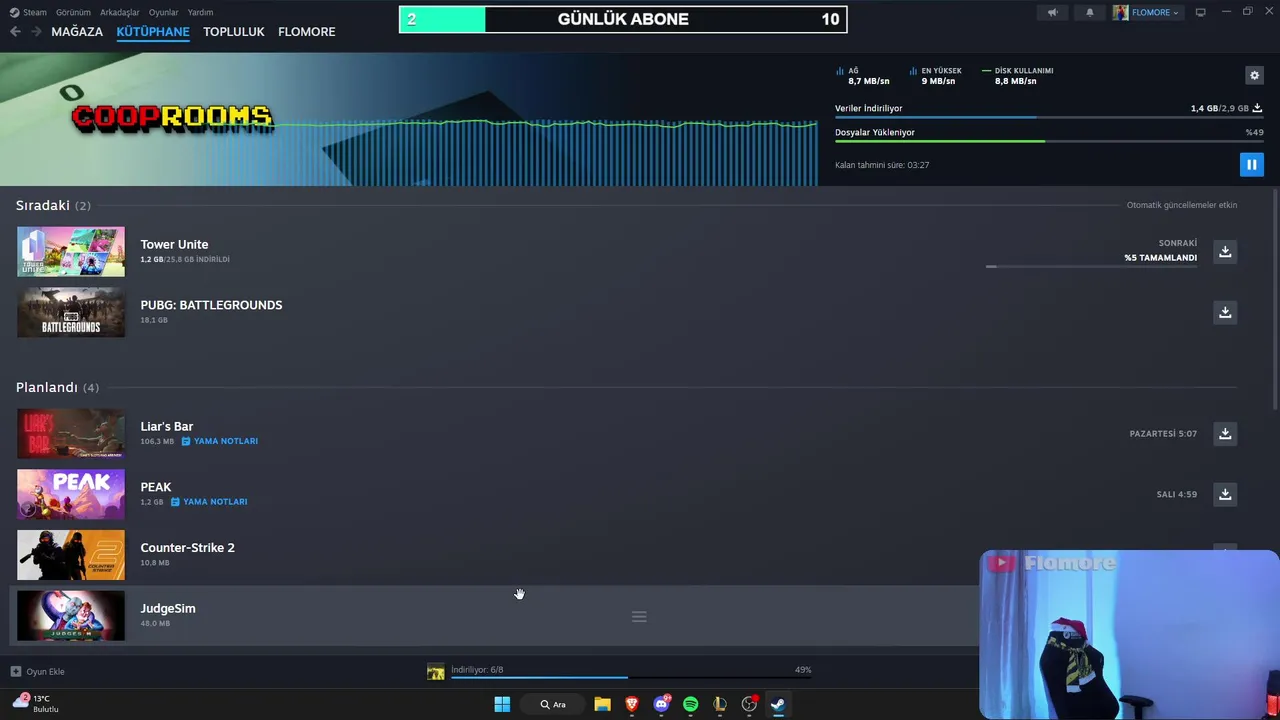This screenshot has width=1280, height=720.
Task: Click the Dosyalar Yükleniyor progress bar
Action: [x=1048, y=141]
